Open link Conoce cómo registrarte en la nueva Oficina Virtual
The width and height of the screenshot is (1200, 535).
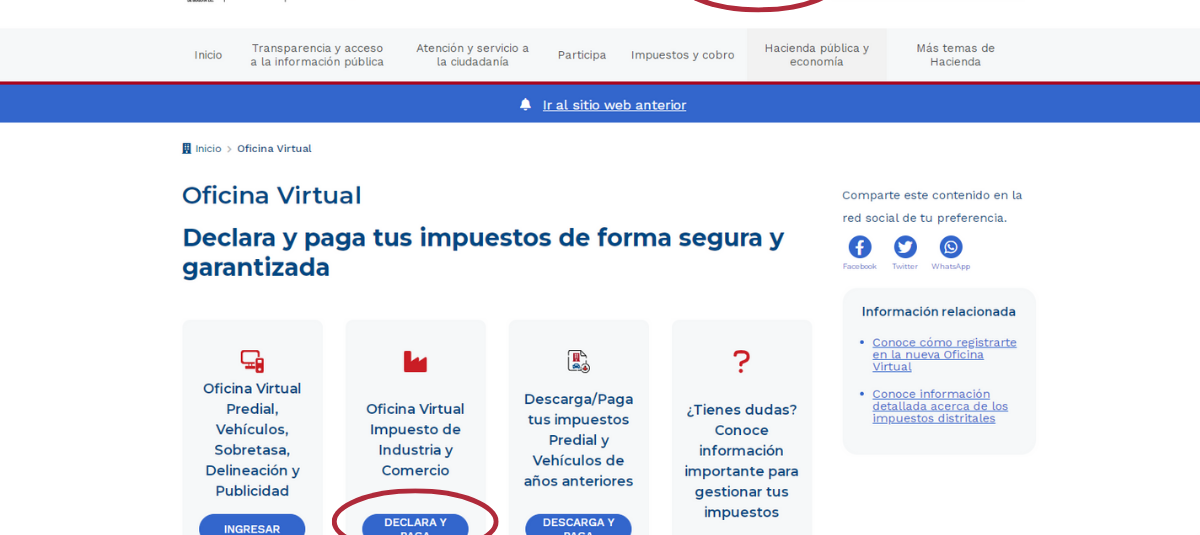point(943,354)
